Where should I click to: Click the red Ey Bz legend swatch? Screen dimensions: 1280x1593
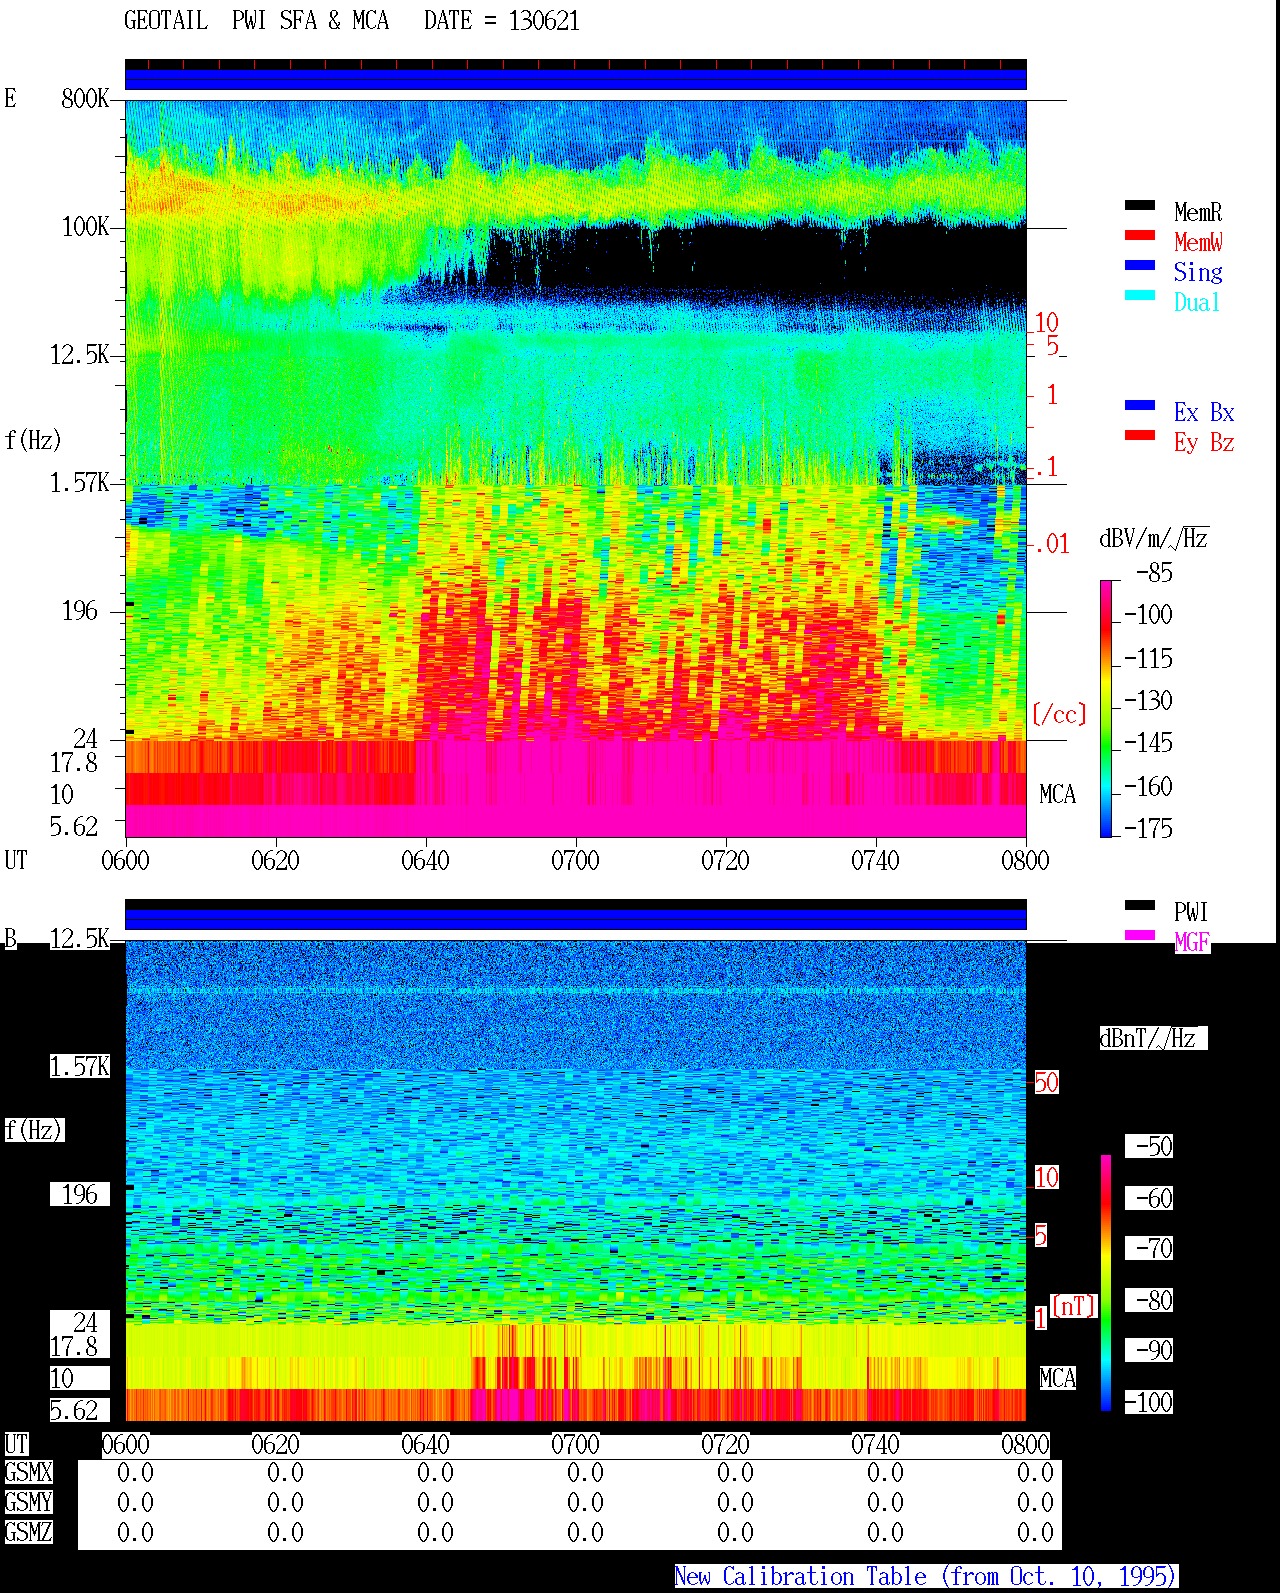(1140, 436)
